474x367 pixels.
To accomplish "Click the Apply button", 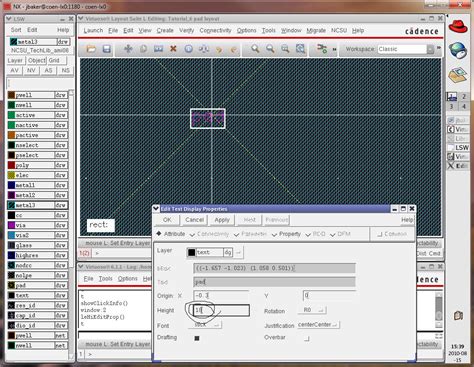I will pos(222,220).
